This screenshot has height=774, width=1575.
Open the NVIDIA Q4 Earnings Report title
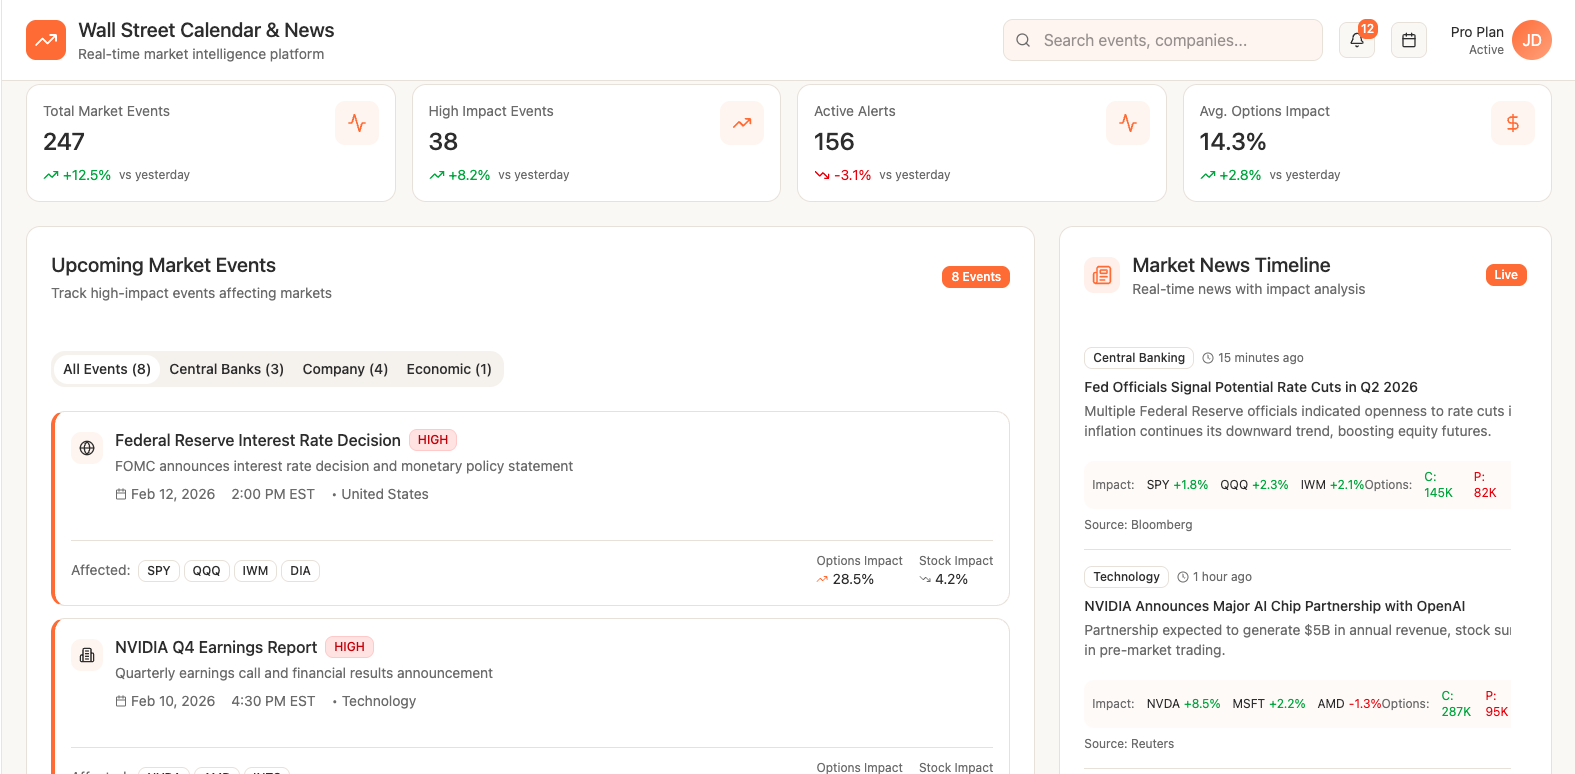click(x=216, y=647)
